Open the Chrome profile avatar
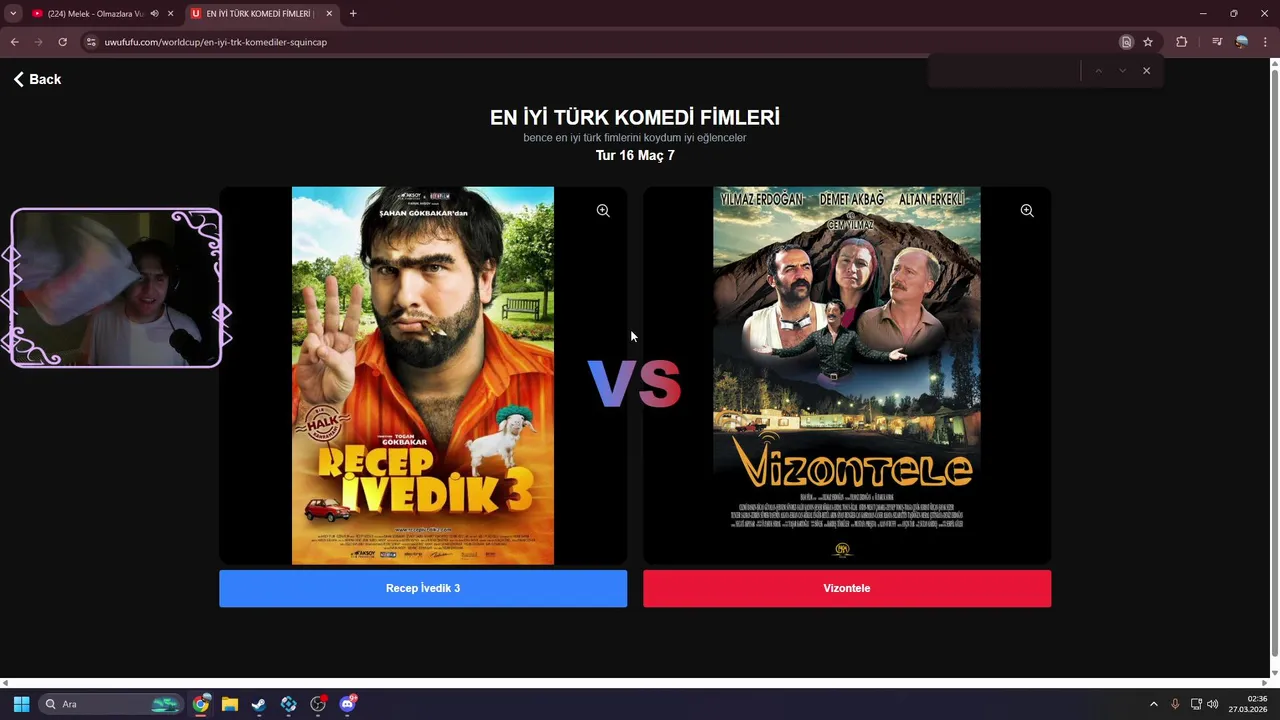The image size is (1280, 720). (x=1242, y=42)
